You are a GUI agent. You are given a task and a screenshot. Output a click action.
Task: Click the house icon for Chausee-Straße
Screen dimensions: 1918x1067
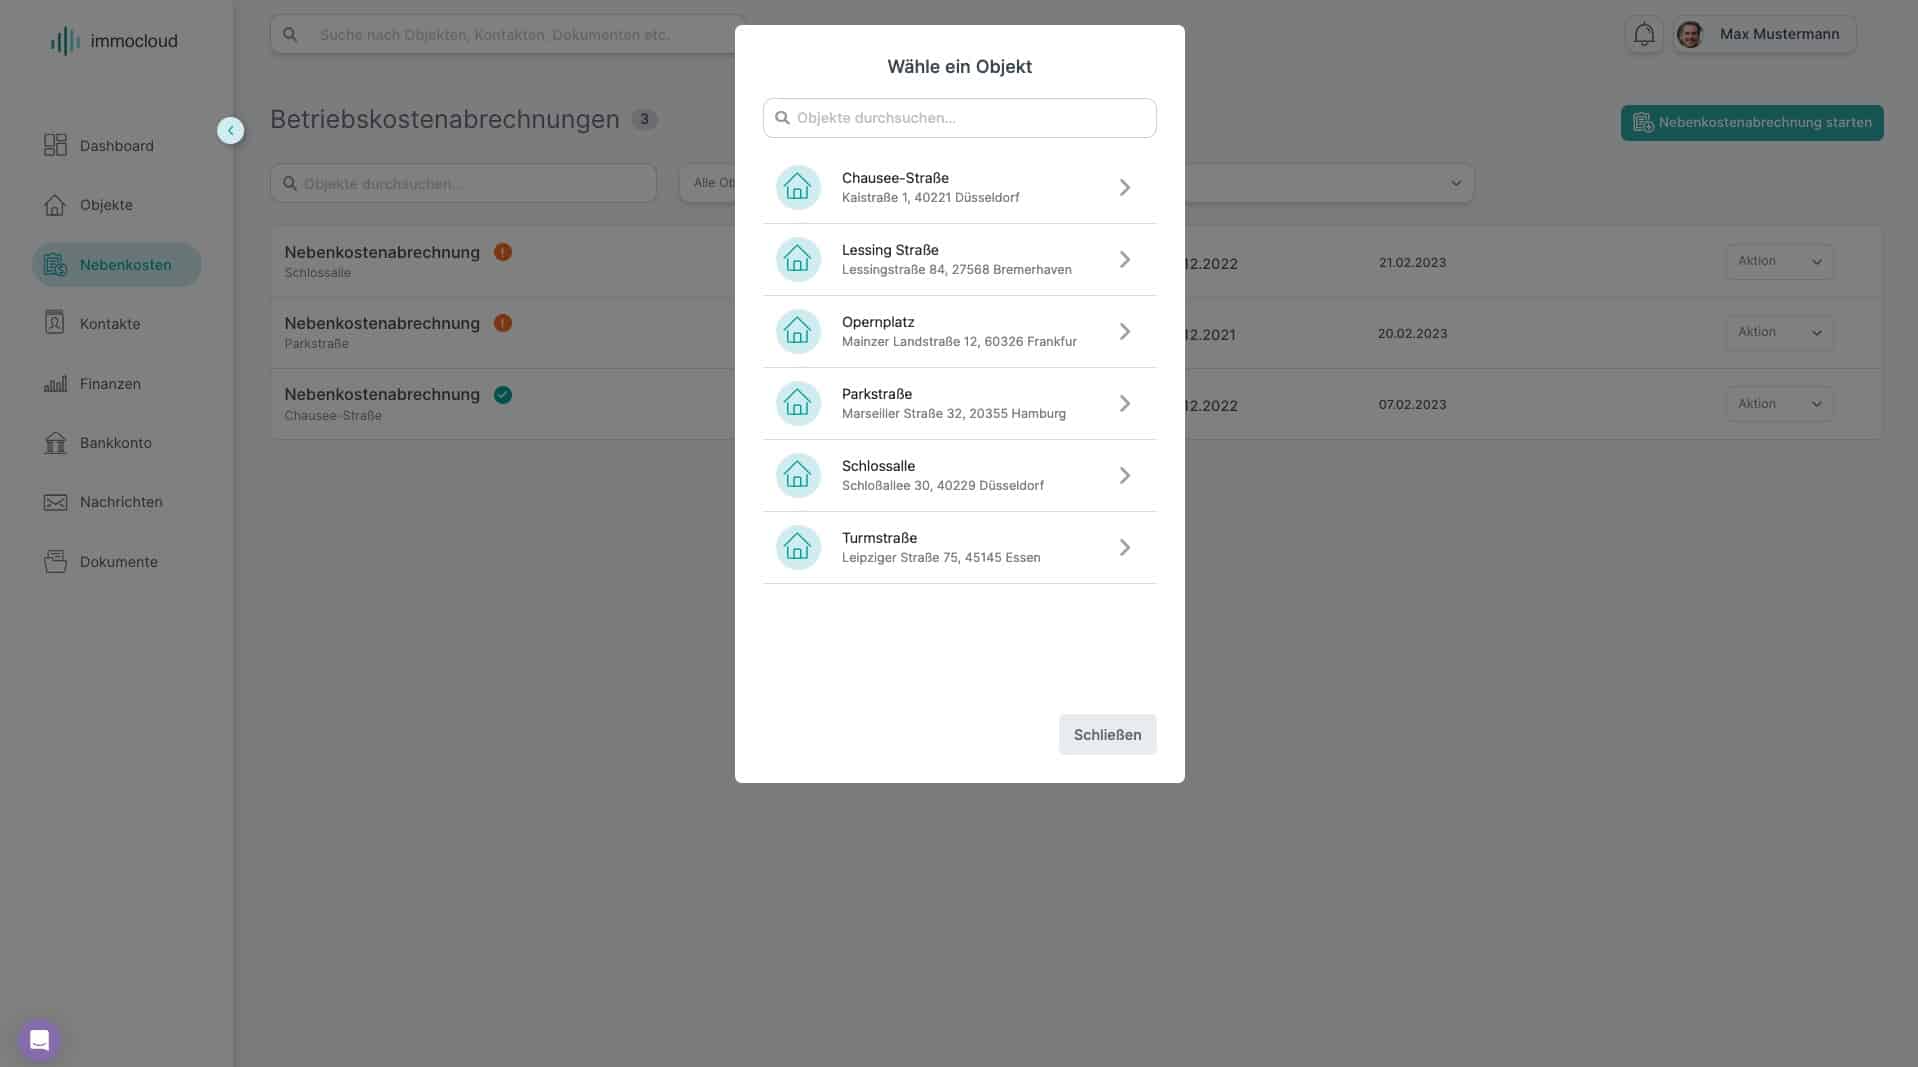coord(798,187)
